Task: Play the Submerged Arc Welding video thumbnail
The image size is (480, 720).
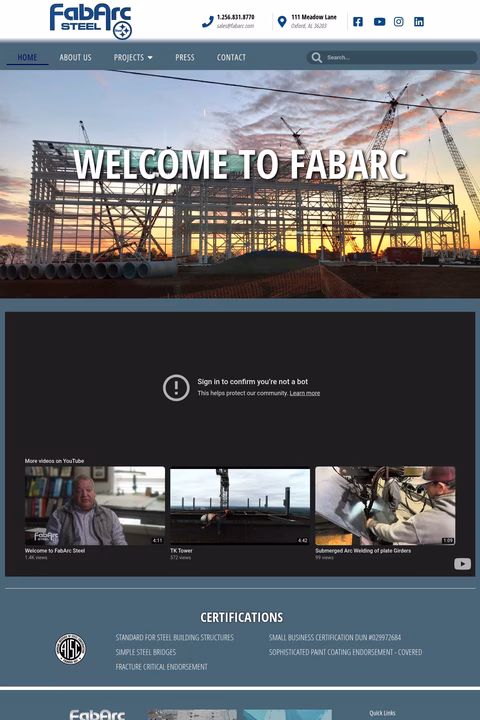Action: coord(385,506)
